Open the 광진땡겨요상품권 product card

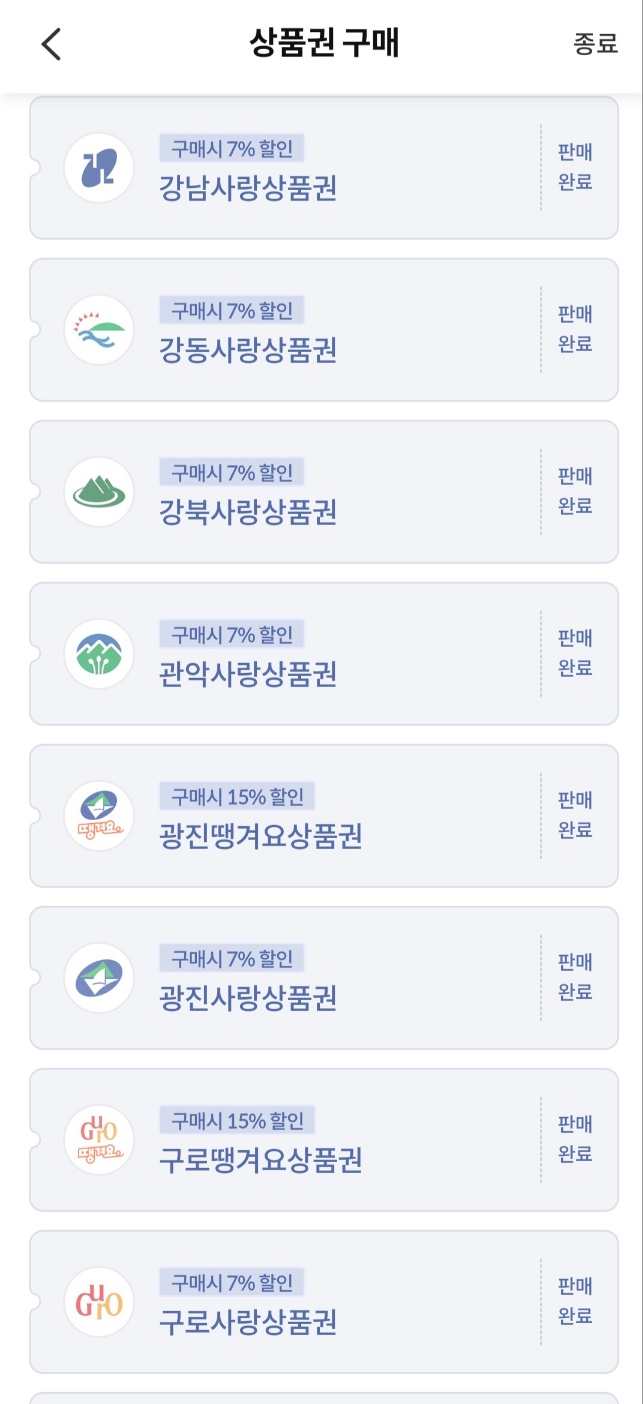click(x=320, y=815)
